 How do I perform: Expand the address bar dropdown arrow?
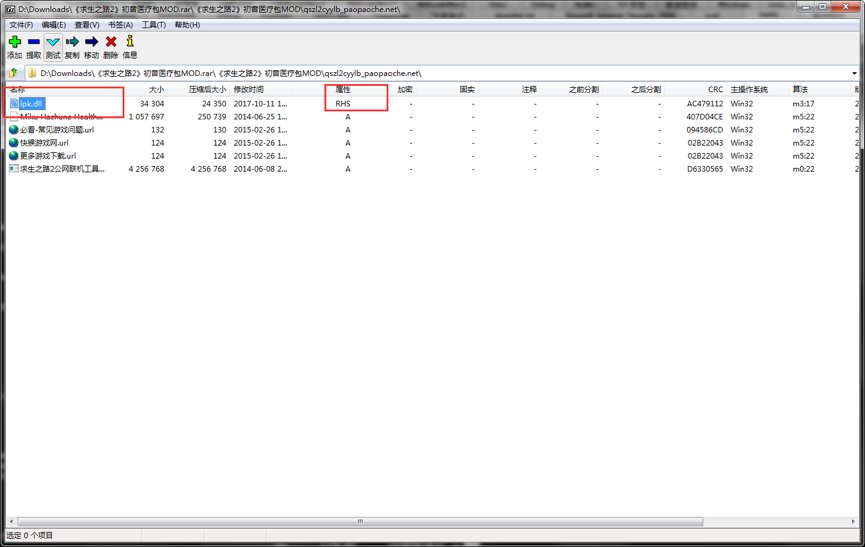click(854, 73)
